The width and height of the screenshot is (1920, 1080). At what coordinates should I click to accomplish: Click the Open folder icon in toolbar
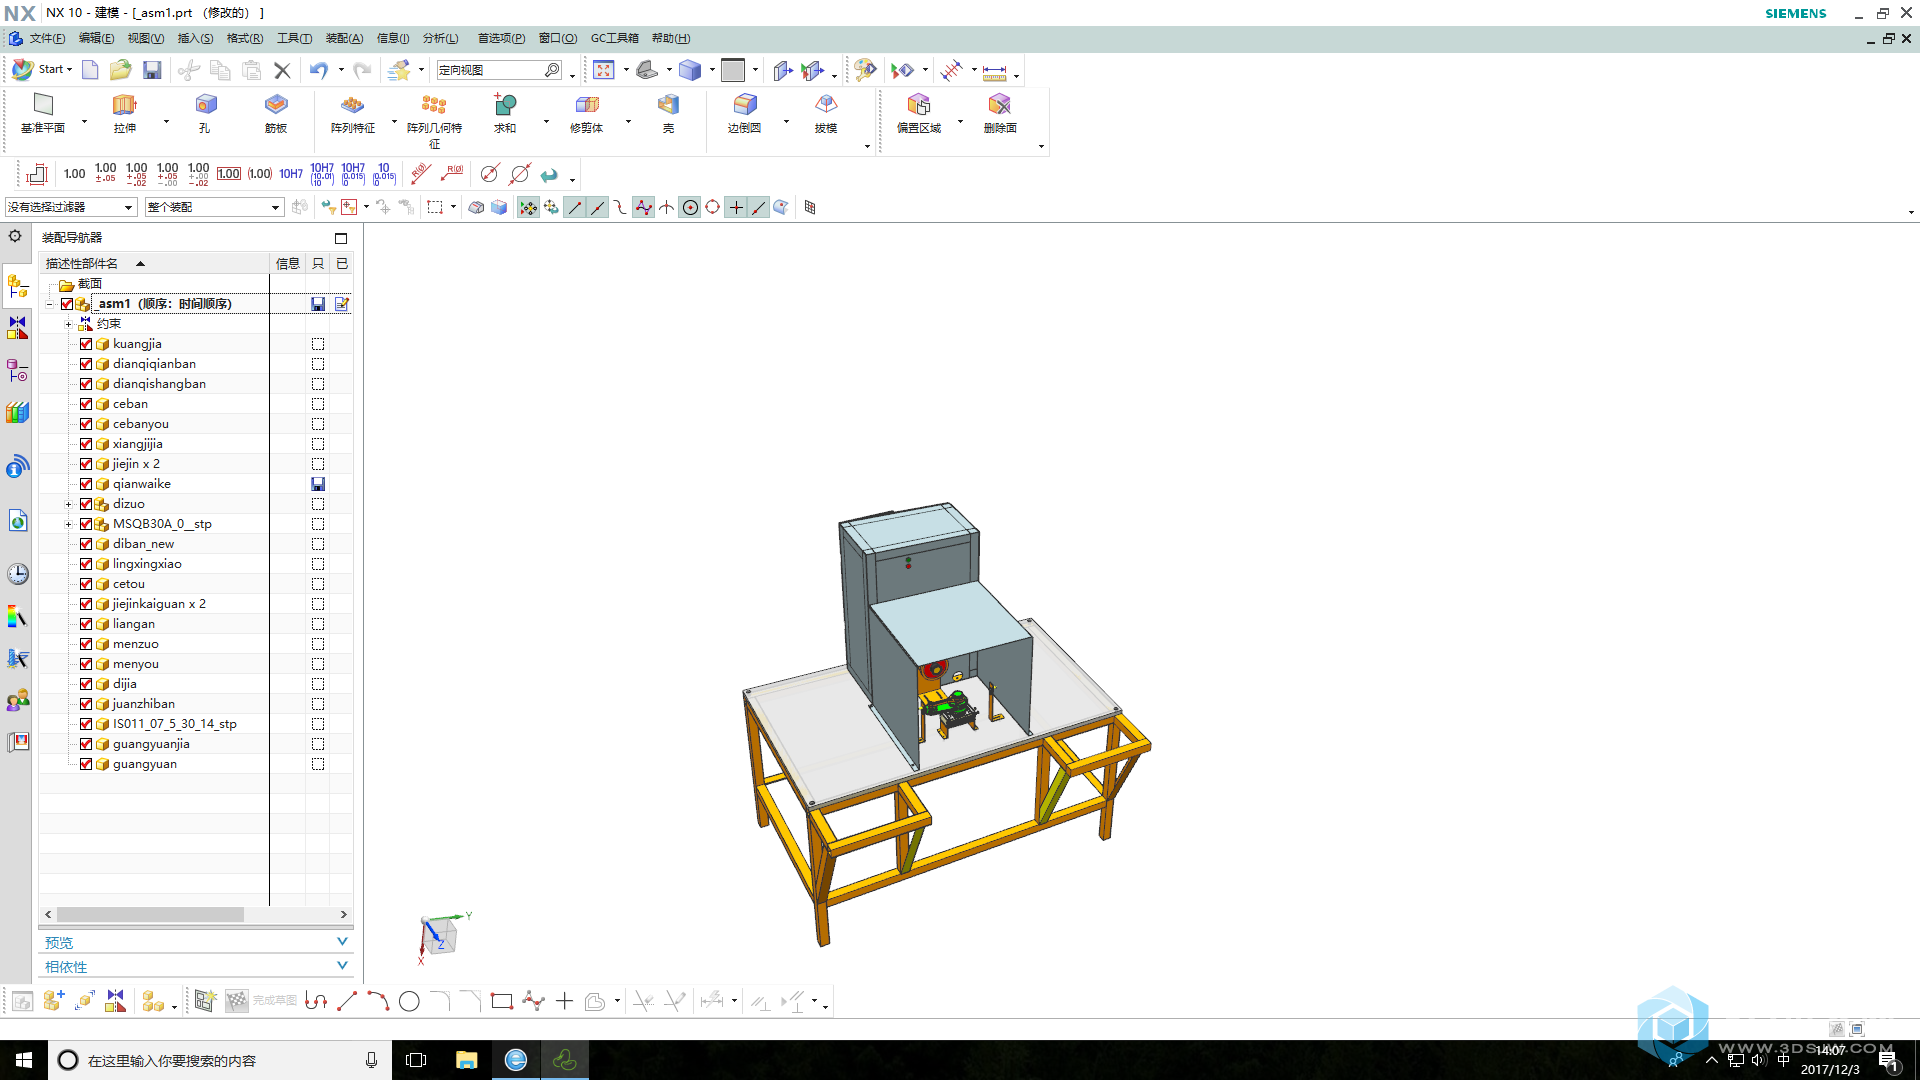pos(121,70)
